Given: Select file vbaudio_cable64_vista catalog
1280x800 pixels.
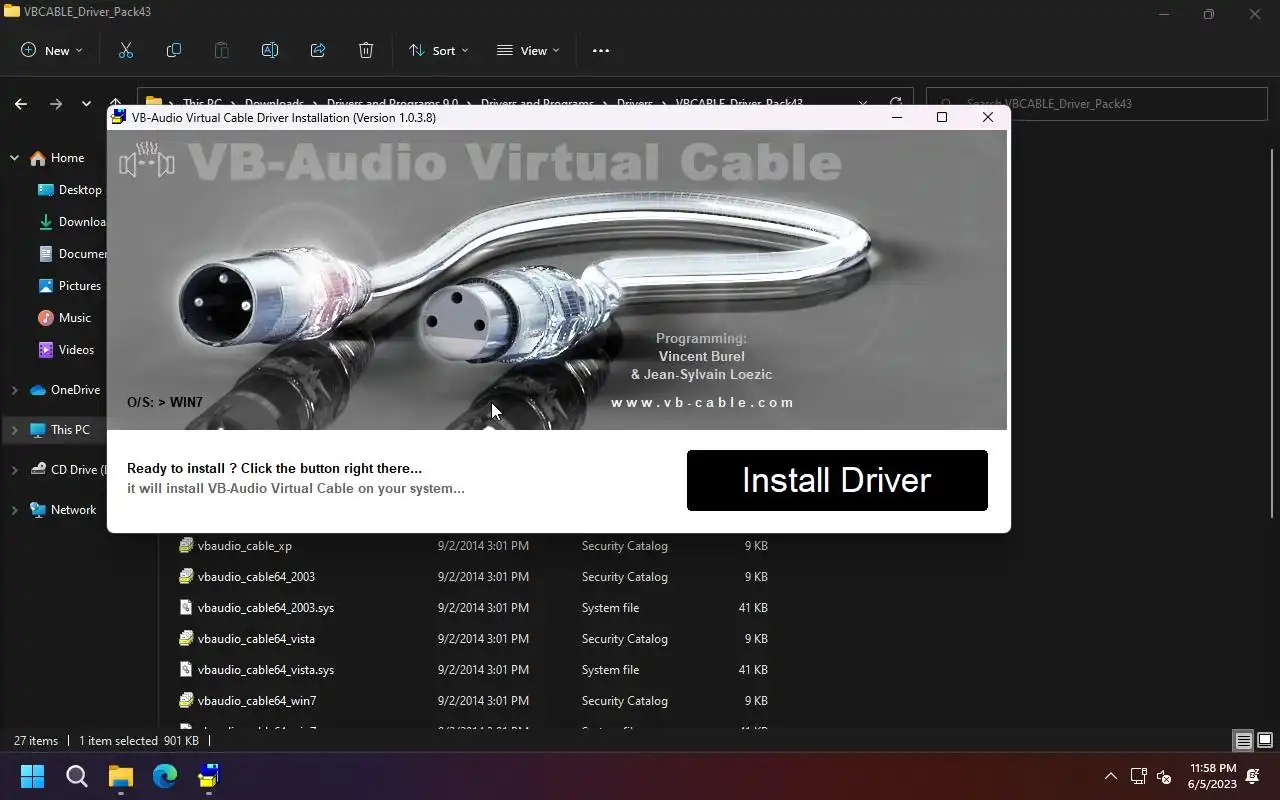Looking at the screenshot, I should click(256, 639).
